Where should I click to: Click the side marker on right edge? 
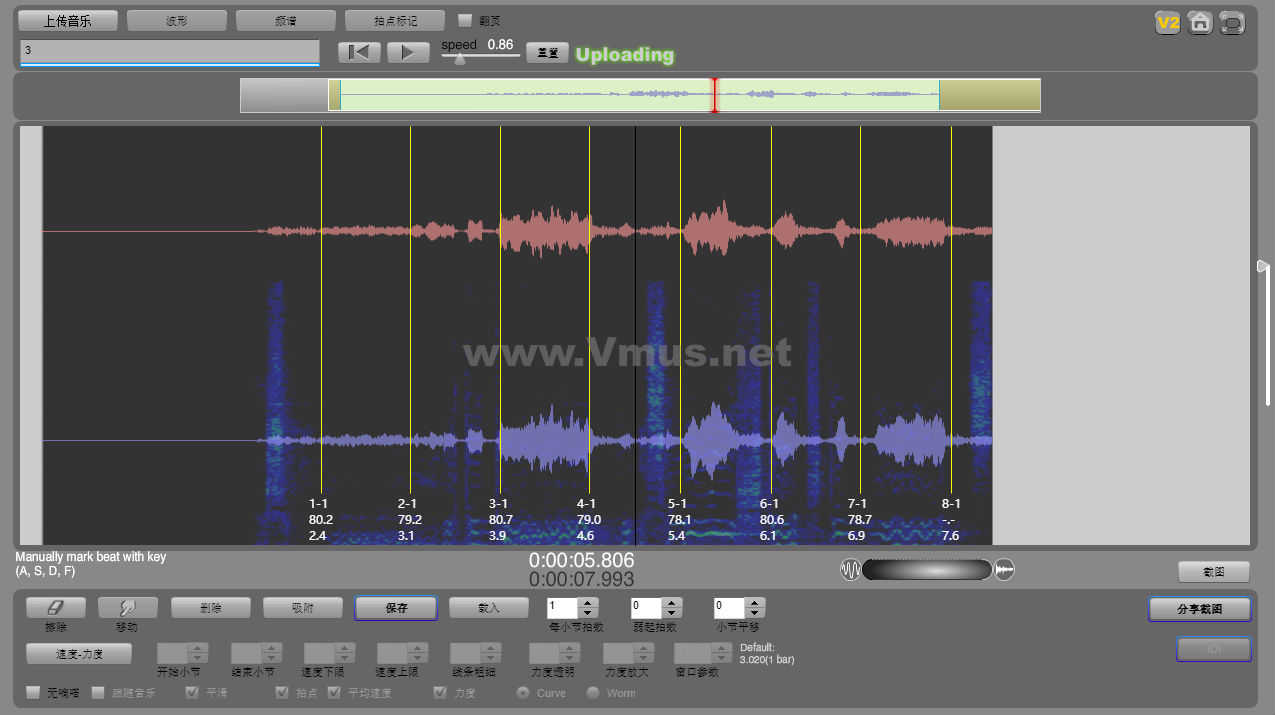(1263, 265)
